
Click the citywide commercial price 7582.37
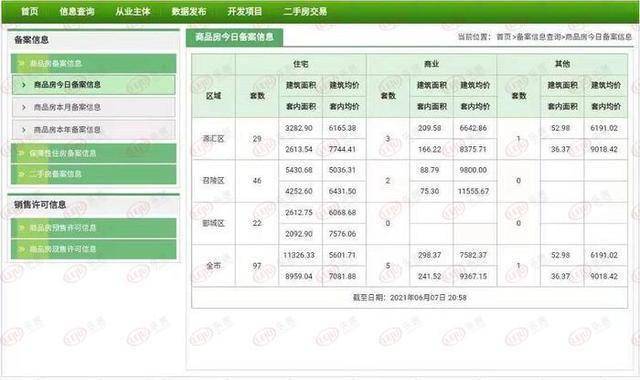[x=473, y=255]
